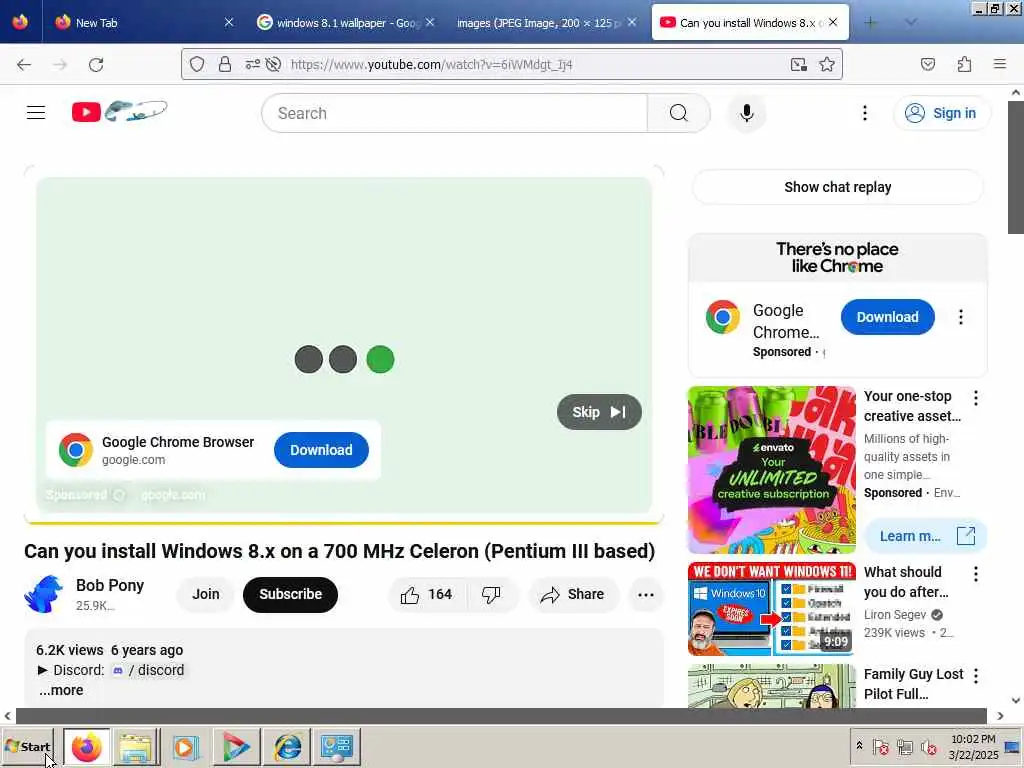
Task: Click the Firefox back arrow
Action: click(24, 65)
